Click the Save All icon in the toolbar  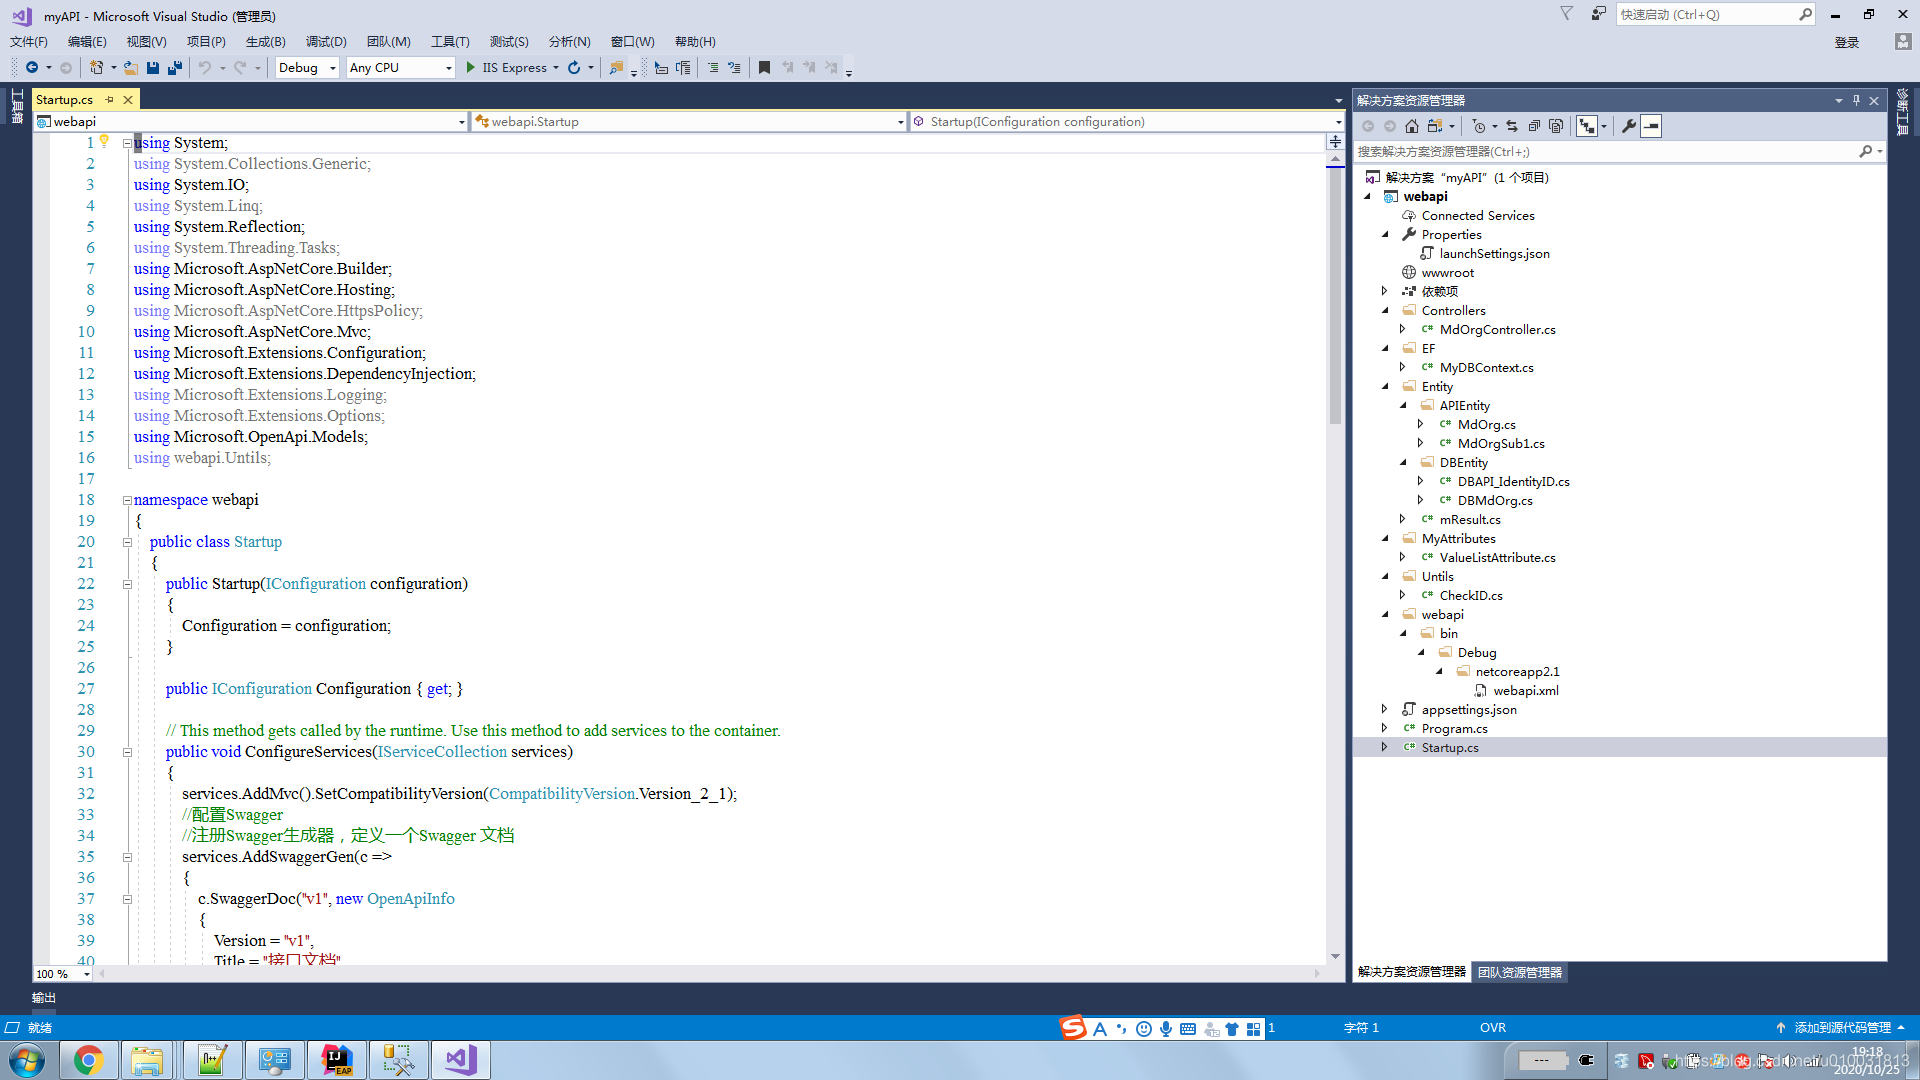click(x=173, y=67)
